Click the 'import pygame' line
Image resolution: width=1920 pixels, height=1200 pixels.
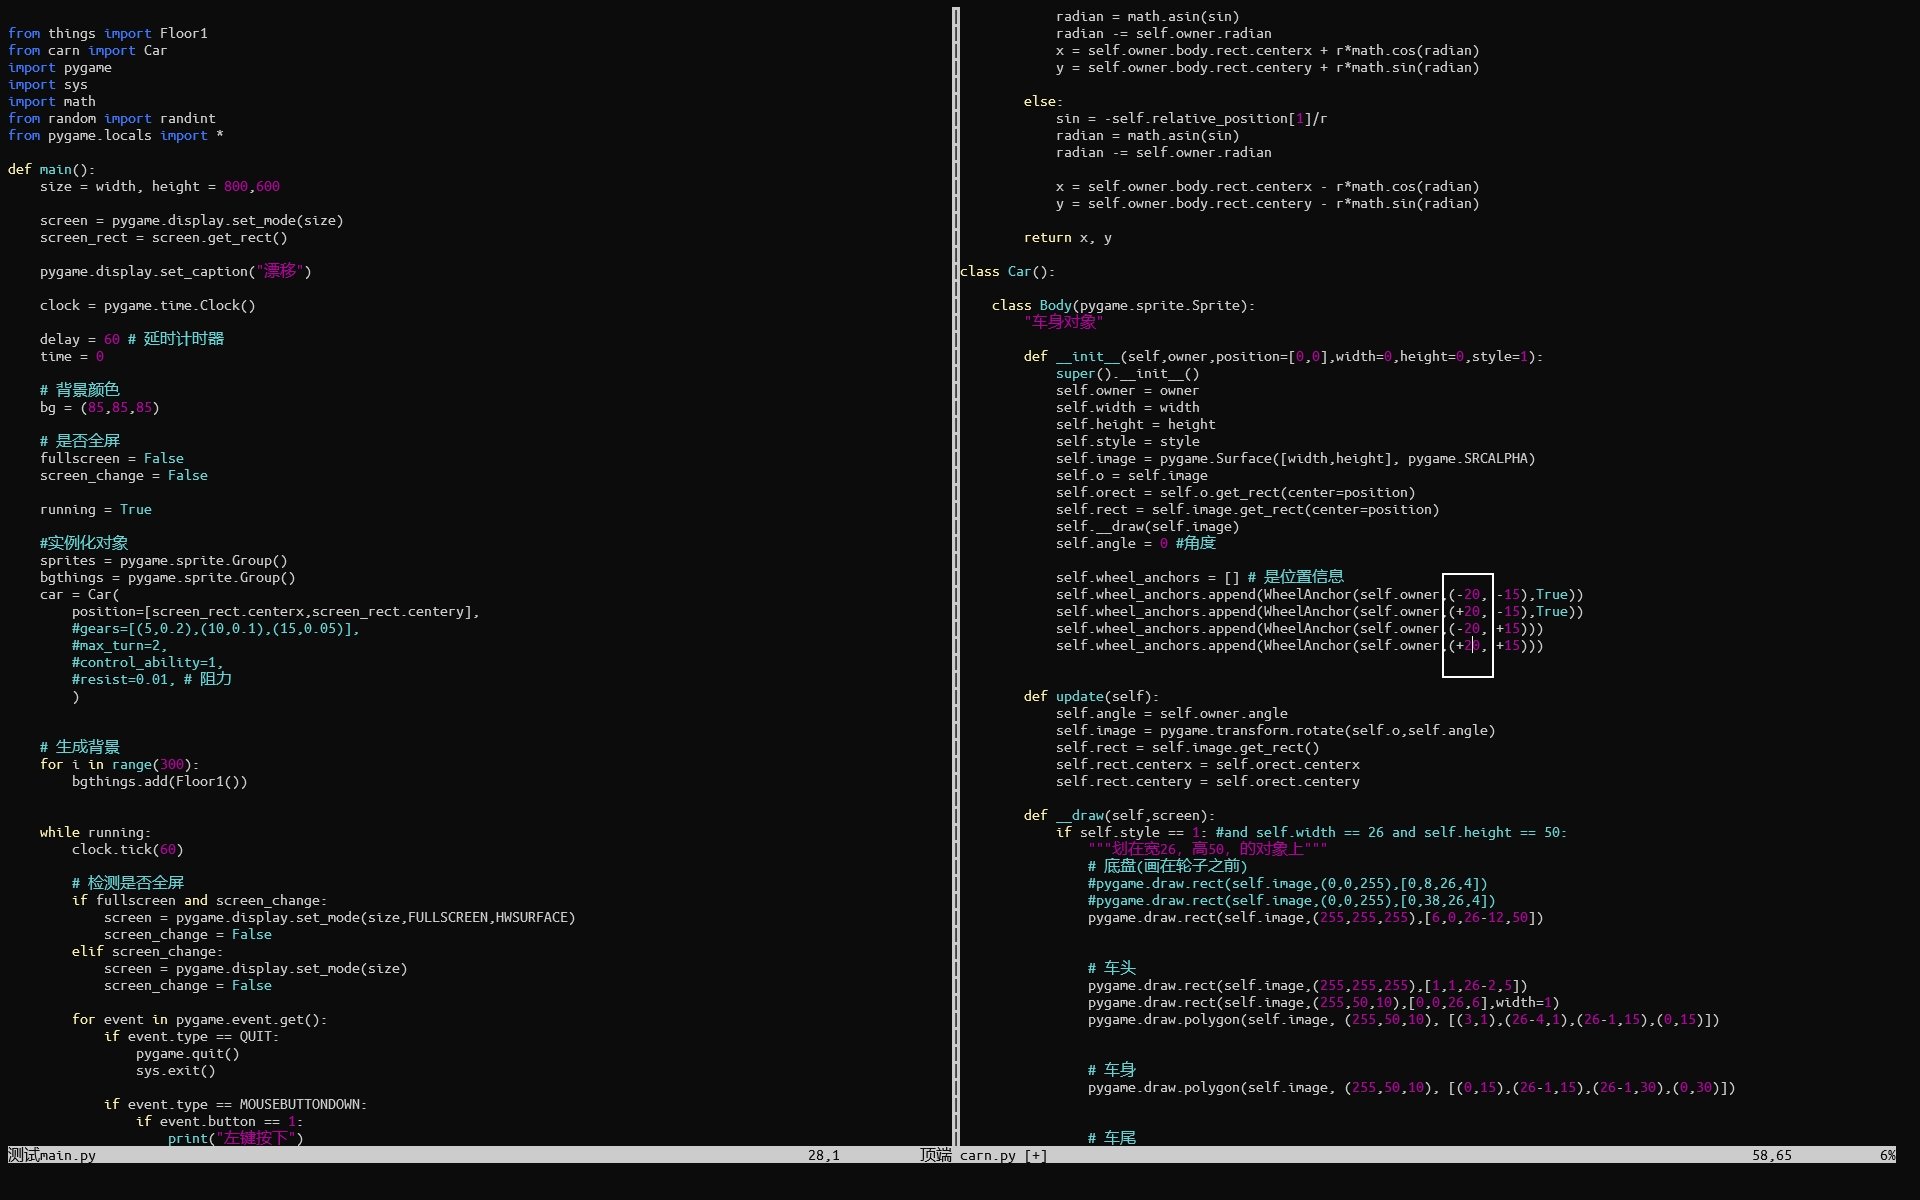[x=60, y=67]
